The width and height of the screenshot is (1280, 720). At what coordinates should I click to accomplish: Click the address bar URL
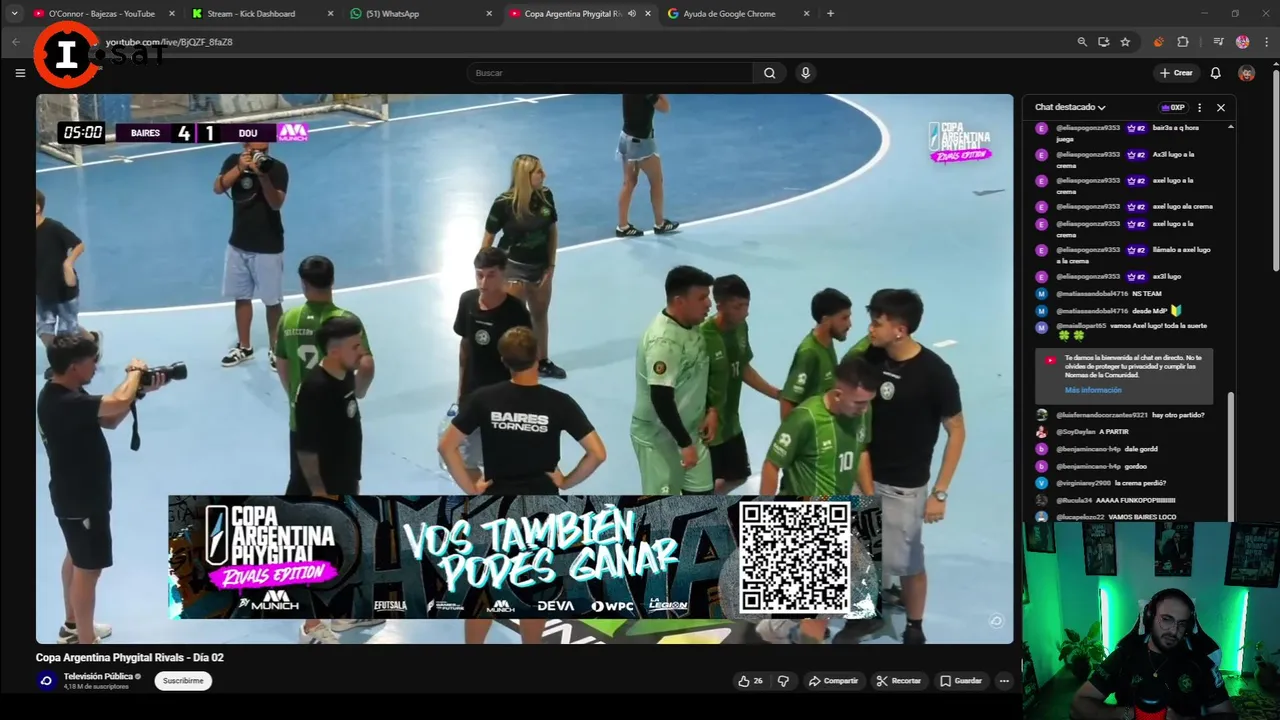pos(169,42)
